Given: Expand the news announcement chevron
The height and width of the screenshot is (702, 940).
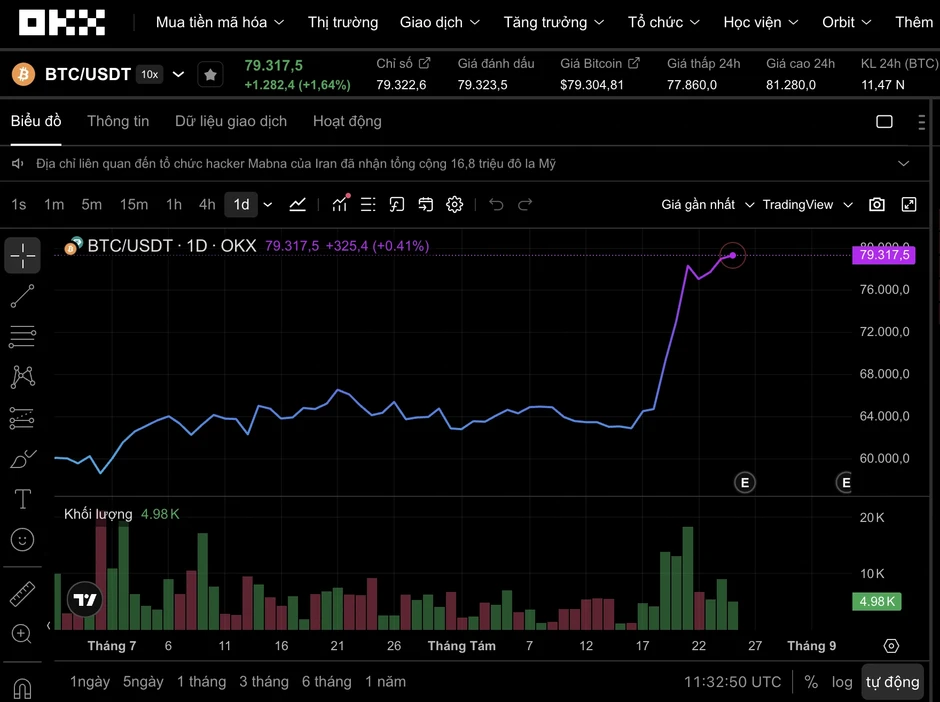Looking at the screenshot, I should 903,164.
